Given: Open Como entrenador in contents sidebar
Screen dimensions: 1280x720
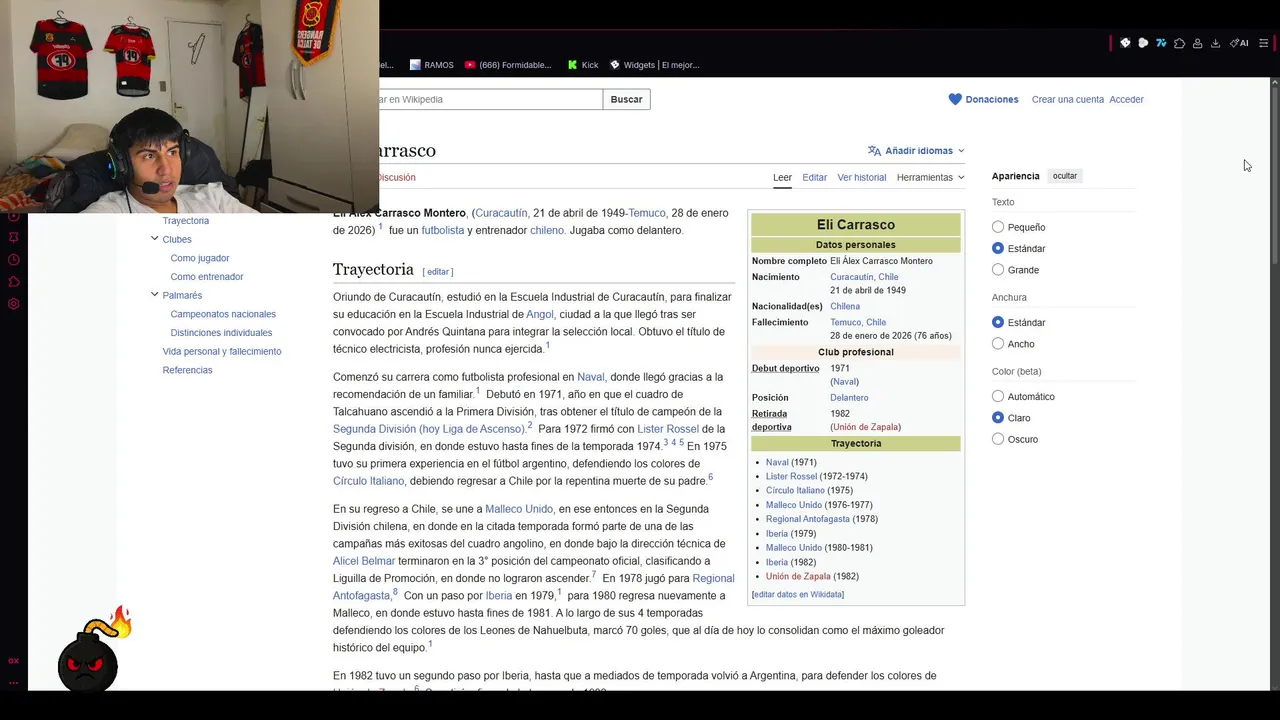Looking at the screenshot, I should point(207,277).
